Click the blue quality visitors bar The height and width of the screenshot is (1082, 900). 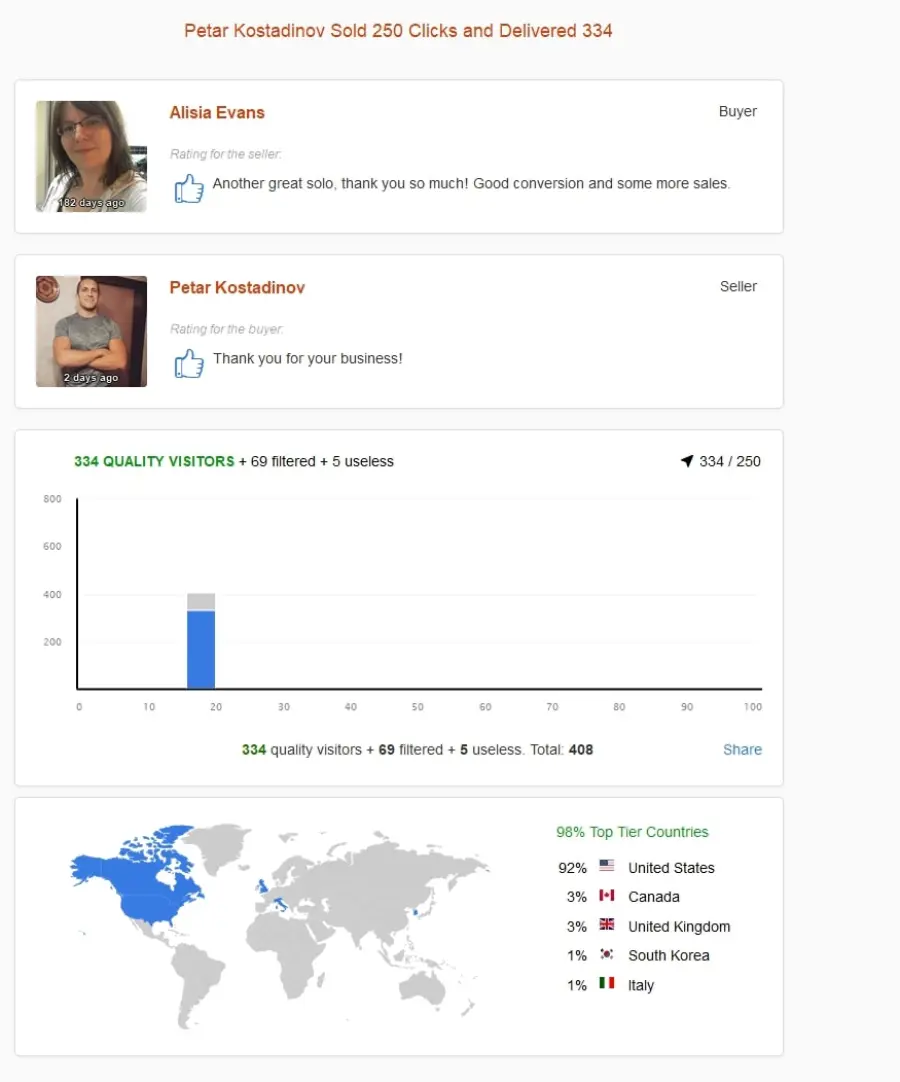point(201,649)
